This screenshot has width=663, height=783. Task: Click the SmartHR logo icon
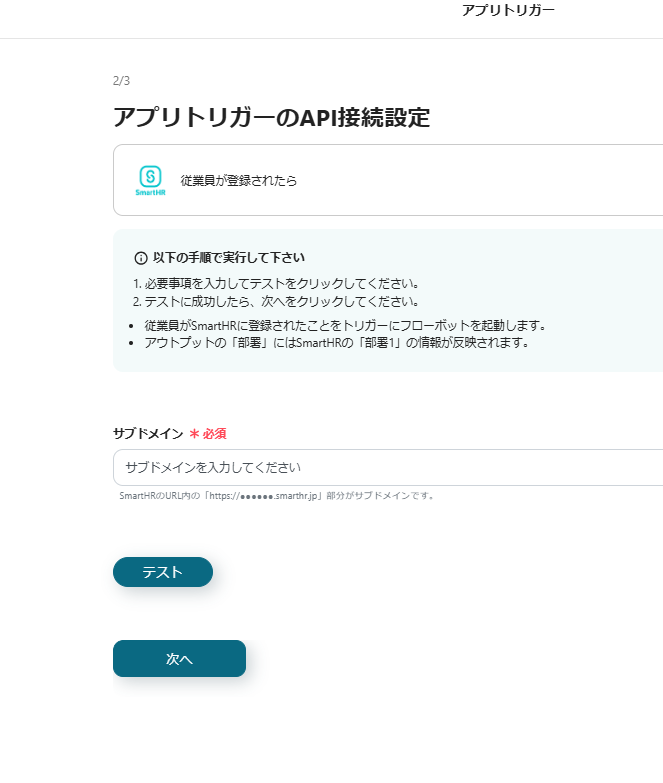(150, 175)
